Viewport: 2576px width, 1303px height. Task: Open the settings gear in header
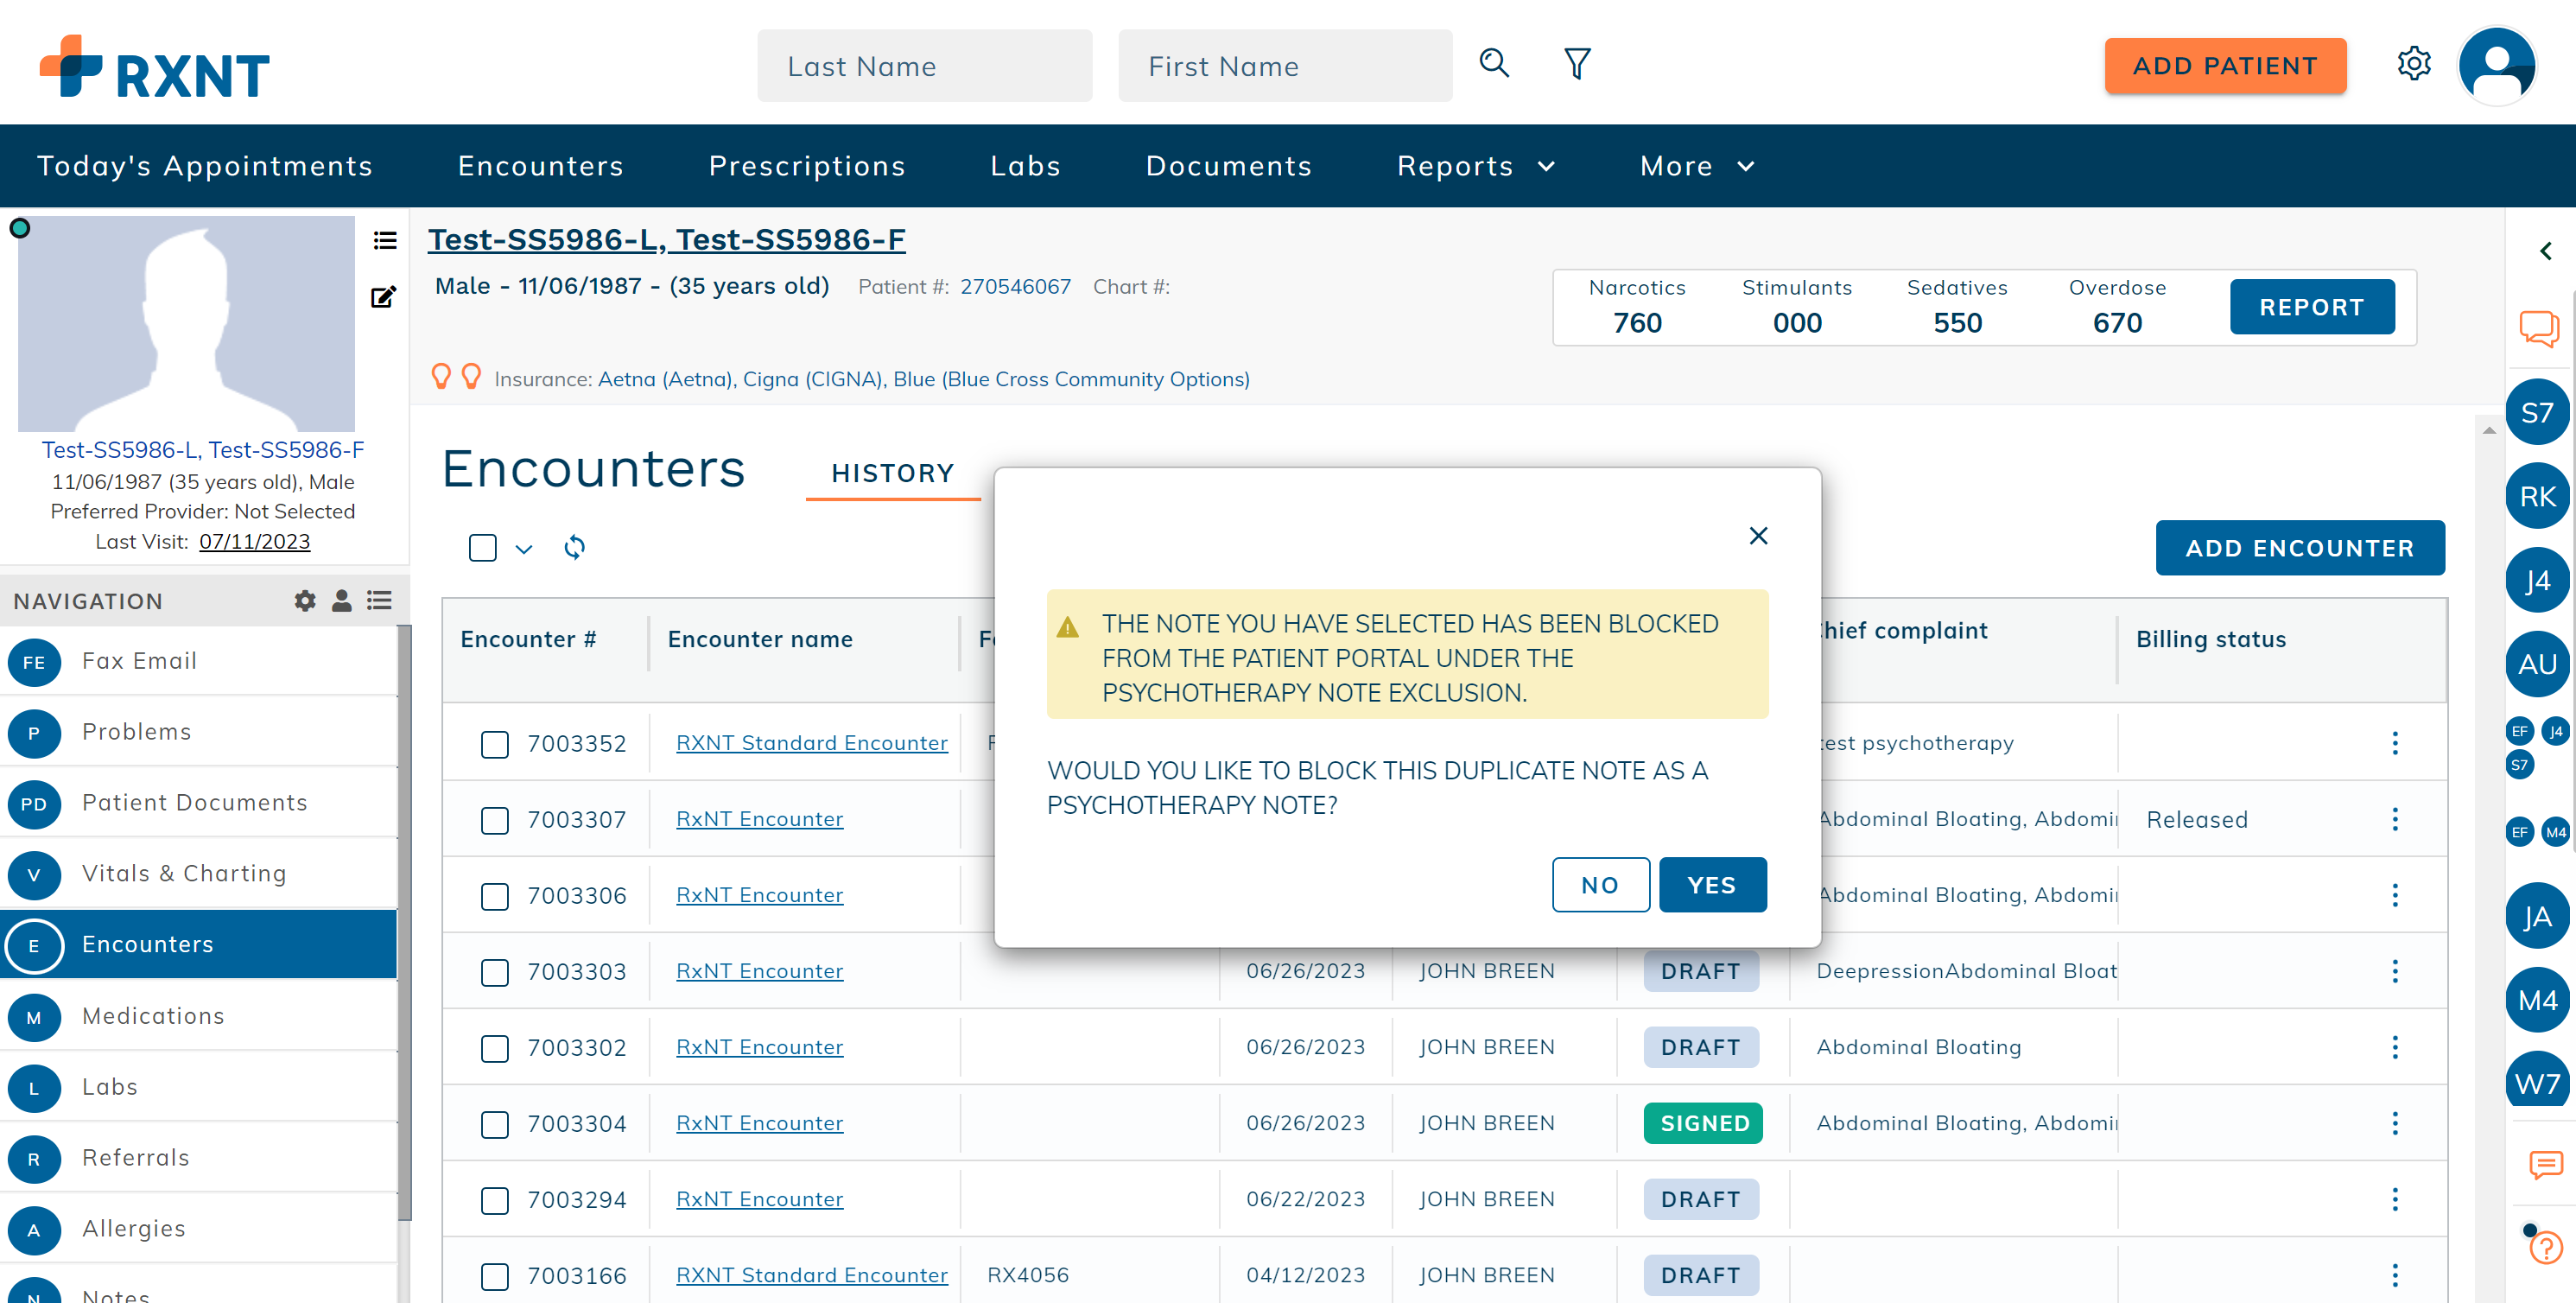click(x=2414, y=64)
